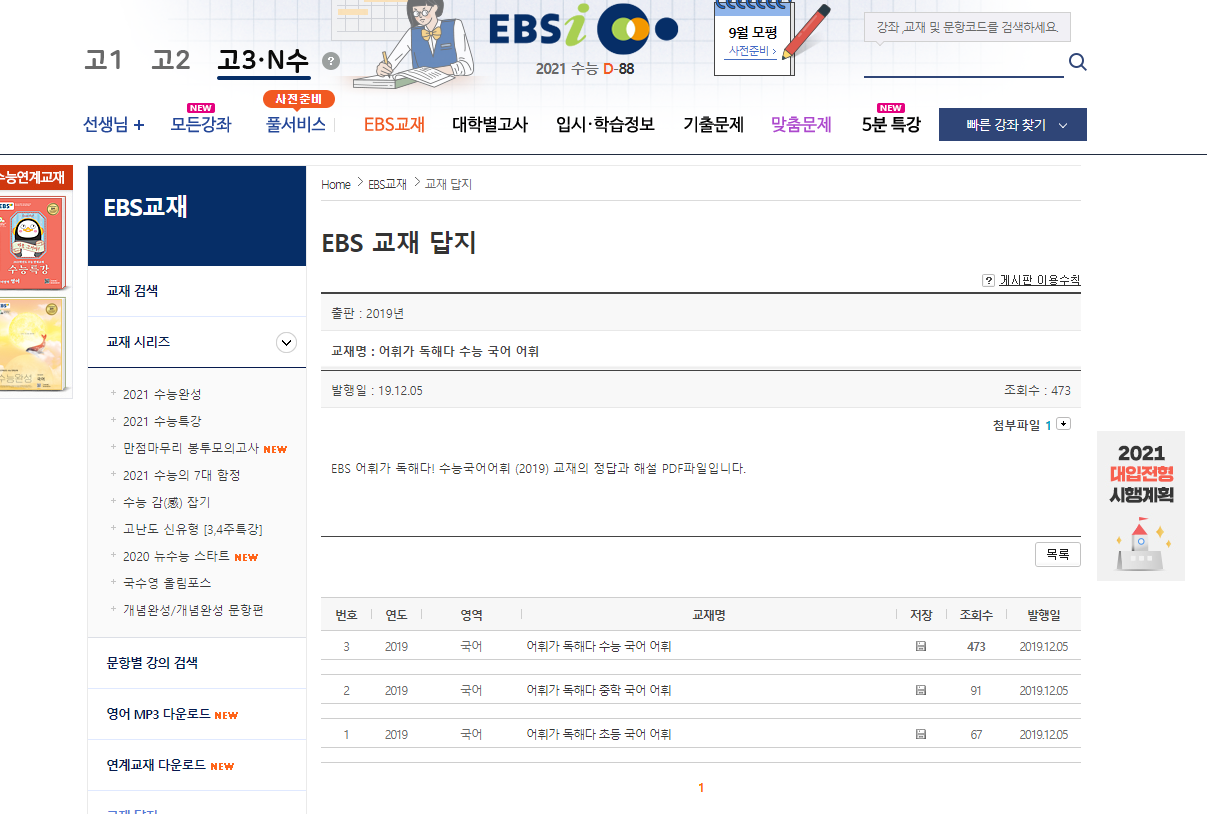This screenshot has width=1207, height=814.
Task: Open the 대학별고사 menu
Action: [490, 125]
